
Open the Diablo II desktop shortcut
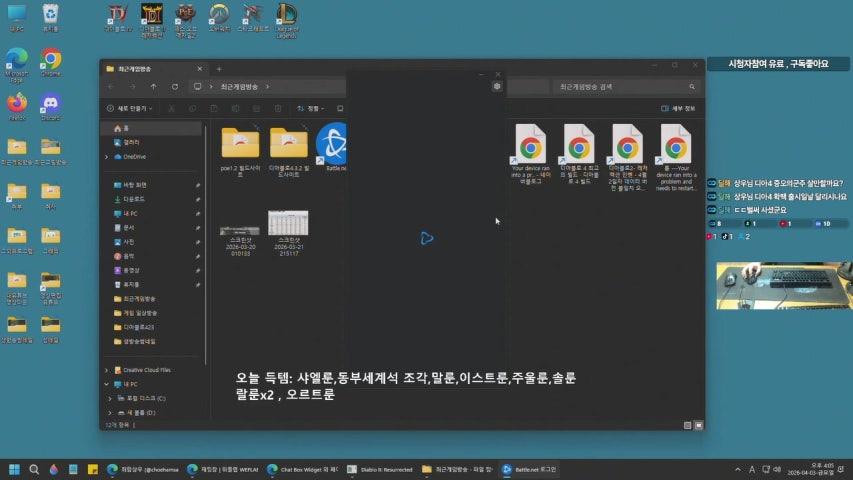152,21
